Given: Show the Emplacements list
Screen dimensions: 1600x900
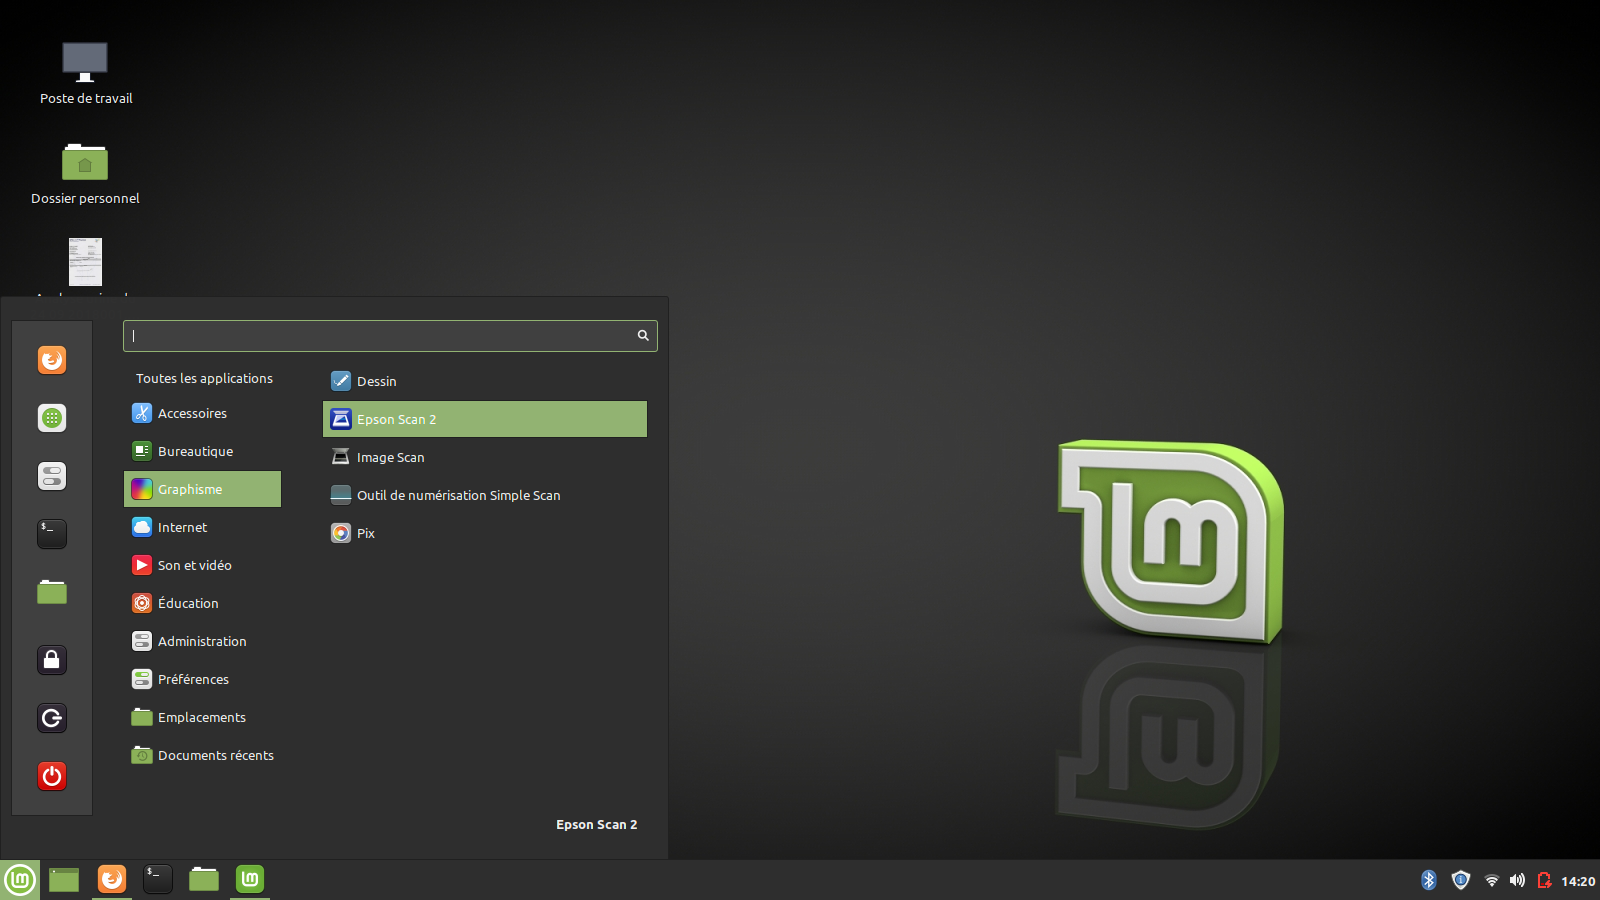Looking at the screenshot, I should pos(202,717).
